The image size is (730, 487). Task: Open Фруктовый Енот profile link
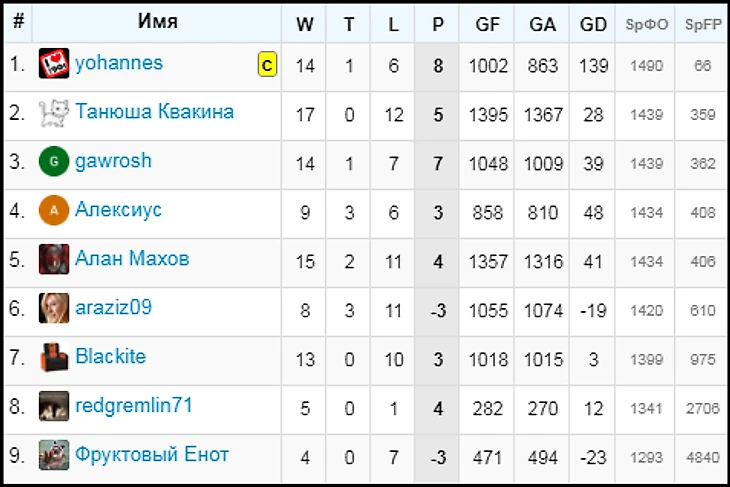tap(152, 454)
